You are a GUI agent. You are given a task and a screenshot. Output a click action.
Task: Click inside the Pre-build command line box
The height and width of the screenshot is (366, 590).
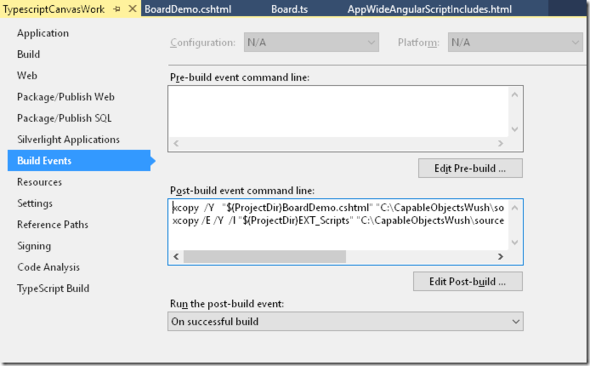tap(339, 112)
